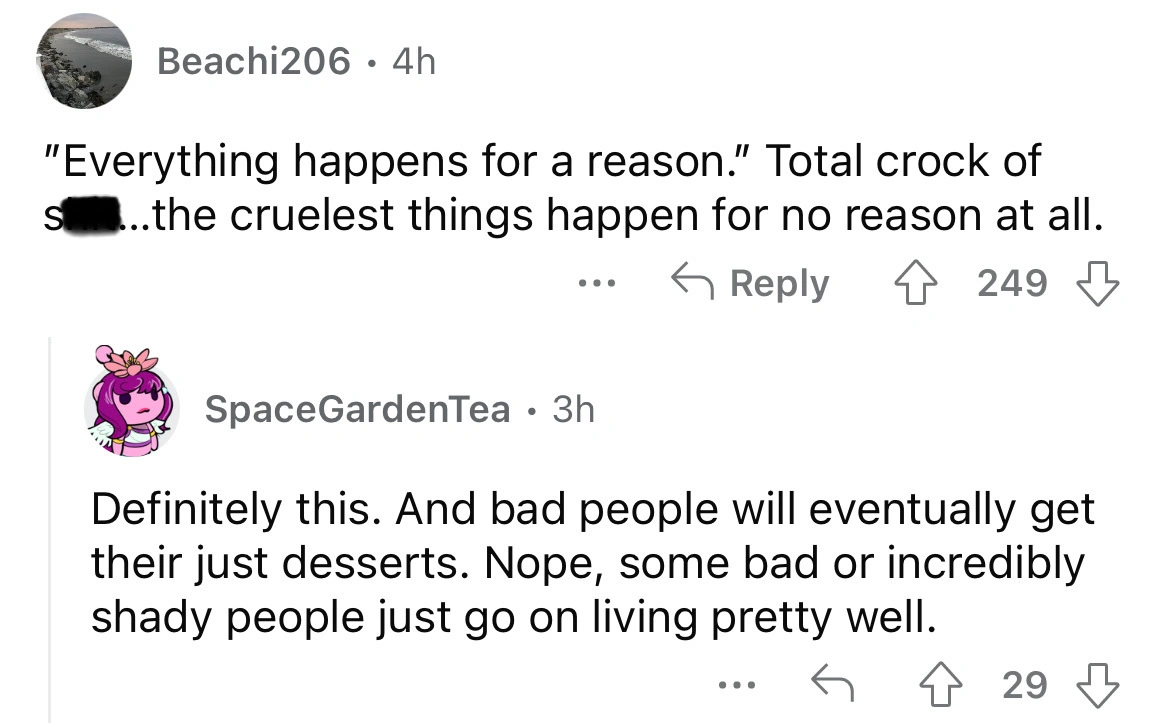Open the SpaceGardenTea username link
Viewport: 1170px width, 723px height.
point(357,409)
